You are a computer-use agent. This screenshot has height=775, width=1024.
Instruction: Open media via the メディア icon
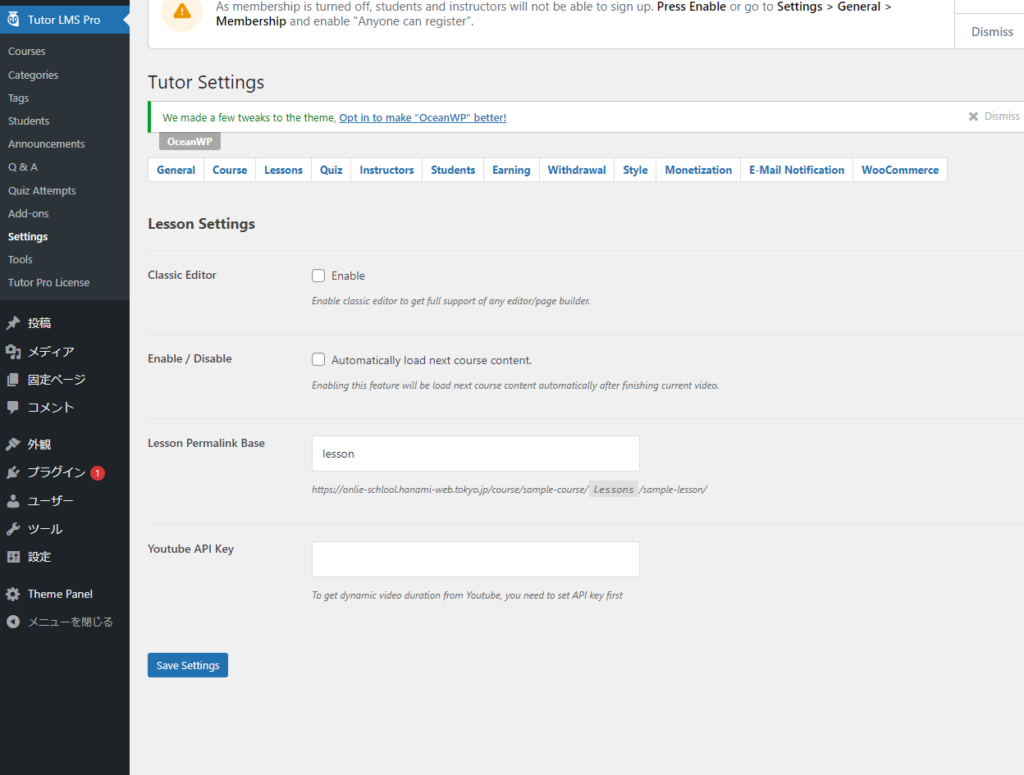coord(13,351)
